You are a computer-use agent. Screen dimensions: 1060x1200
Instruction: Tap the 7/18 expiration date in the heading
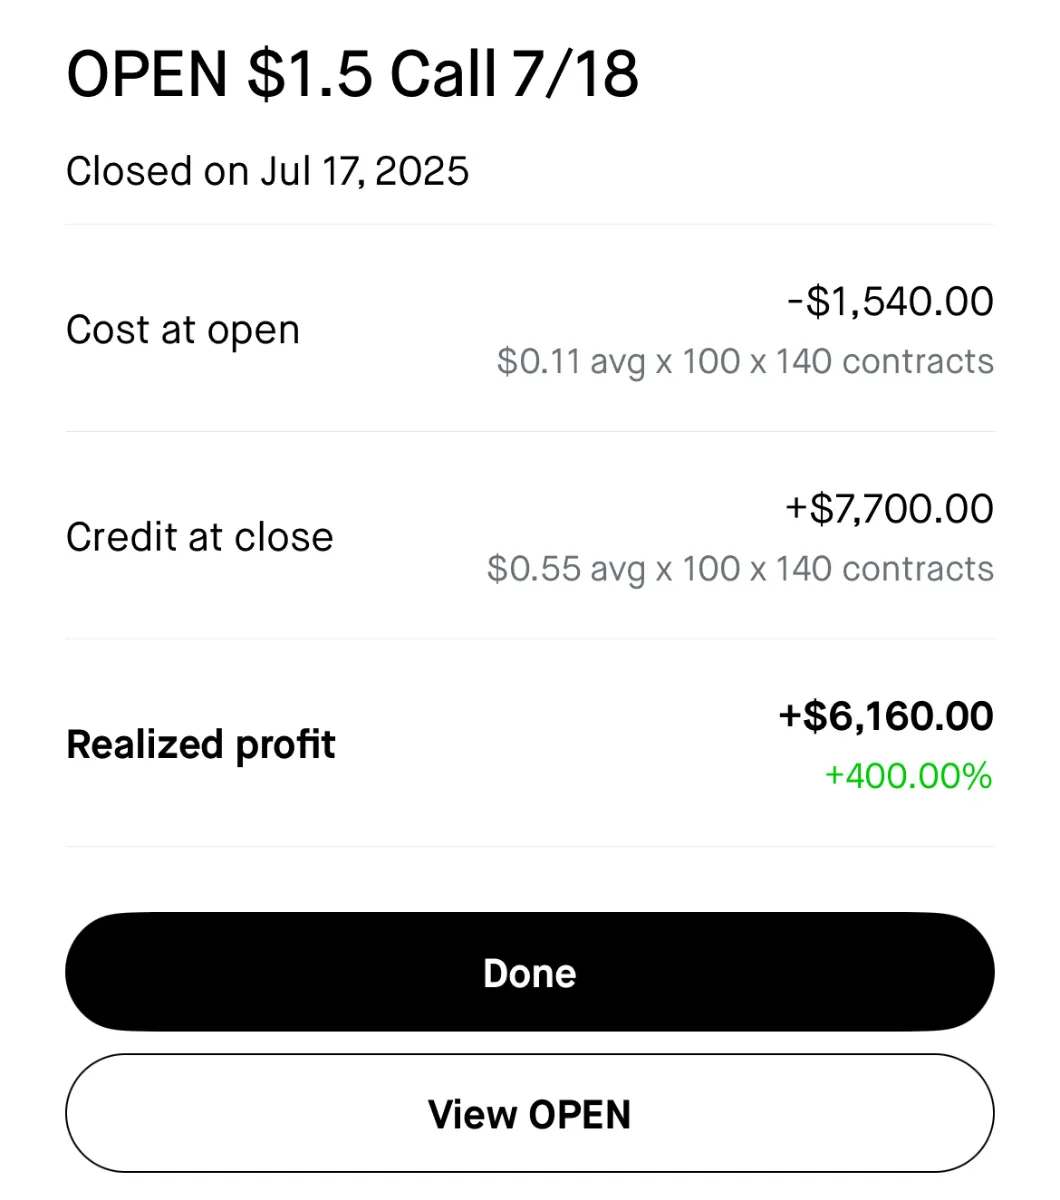[575, 74]
